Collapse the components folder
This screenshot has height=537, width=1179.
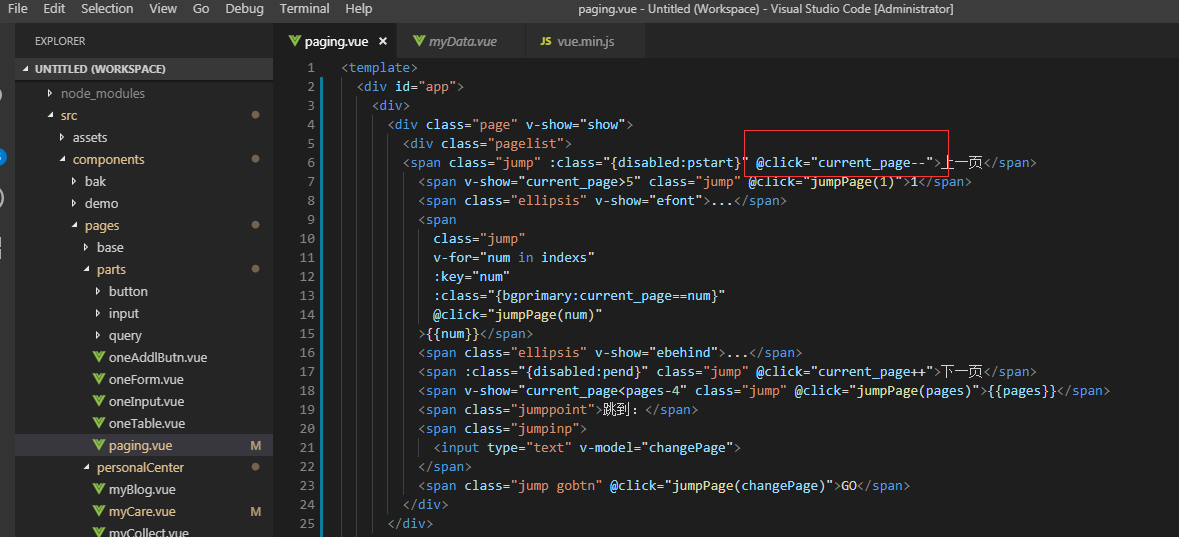(x=62, y=159)
